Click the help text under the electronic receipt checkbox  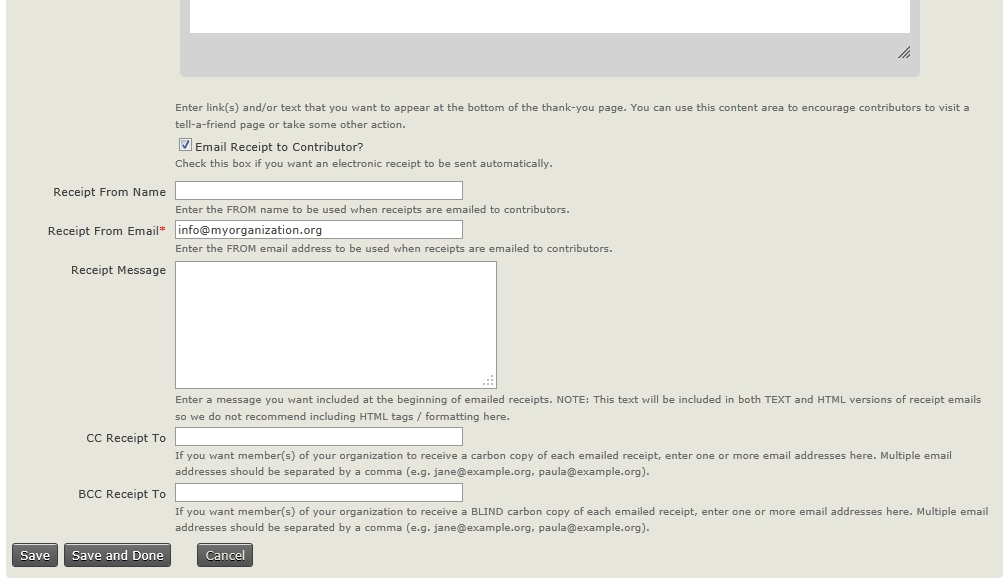pyautogui.click(x=363, y=163)
